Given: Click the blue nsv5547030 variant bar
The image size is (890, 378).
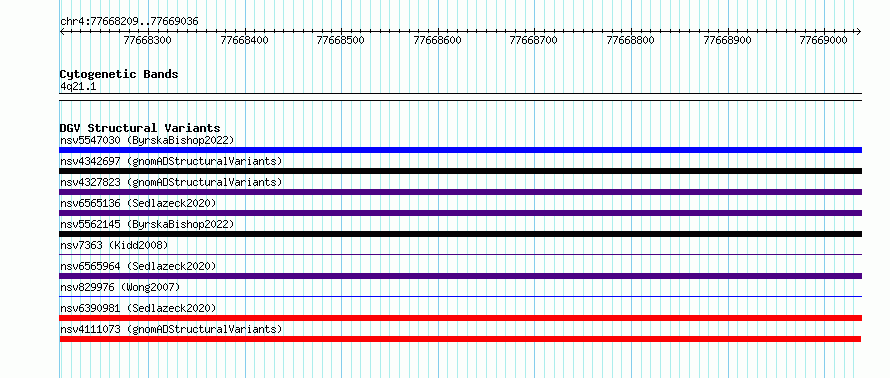Looking at the screenshot, I should [460, 150].
